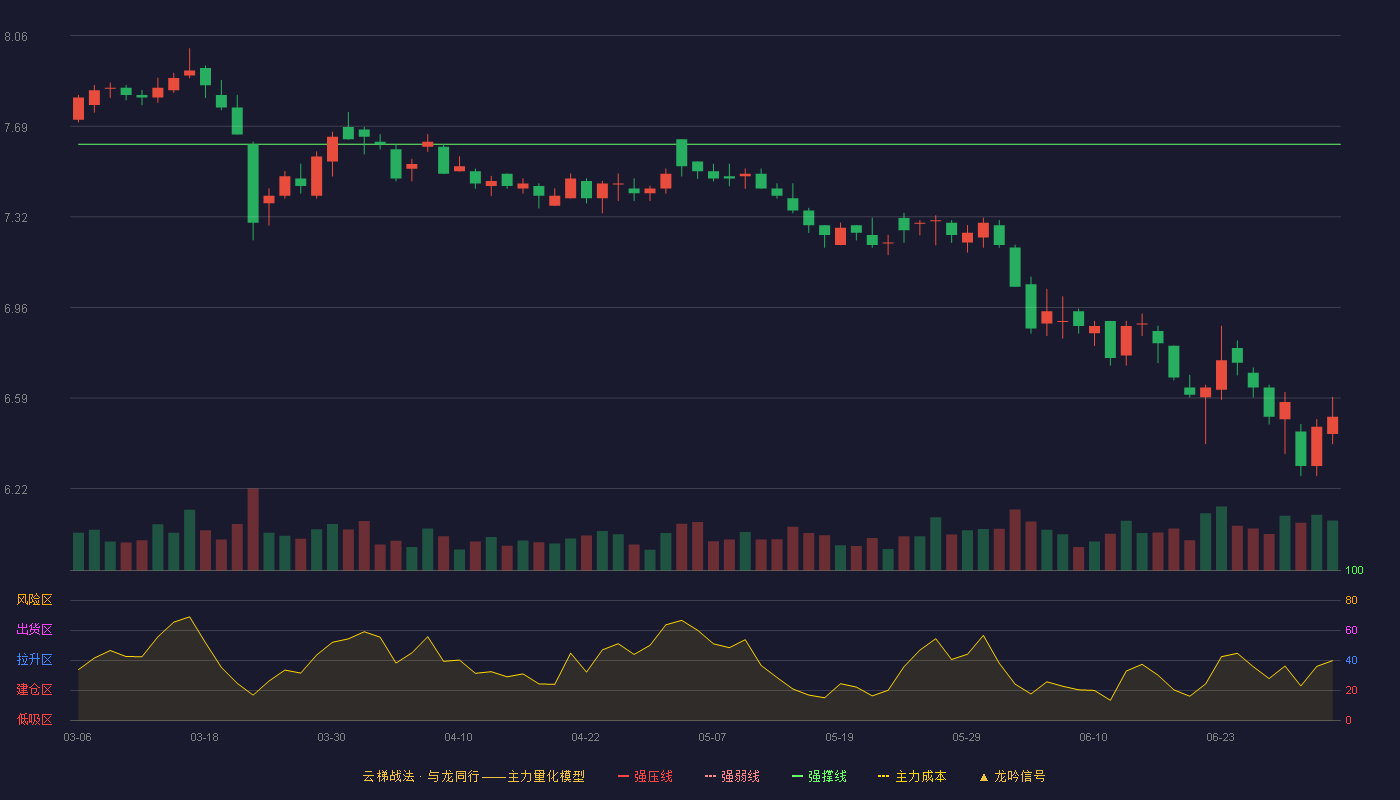This screenshot has height=800, width=1400.
Task: Click the 05-19 date label
Action: 840,737
